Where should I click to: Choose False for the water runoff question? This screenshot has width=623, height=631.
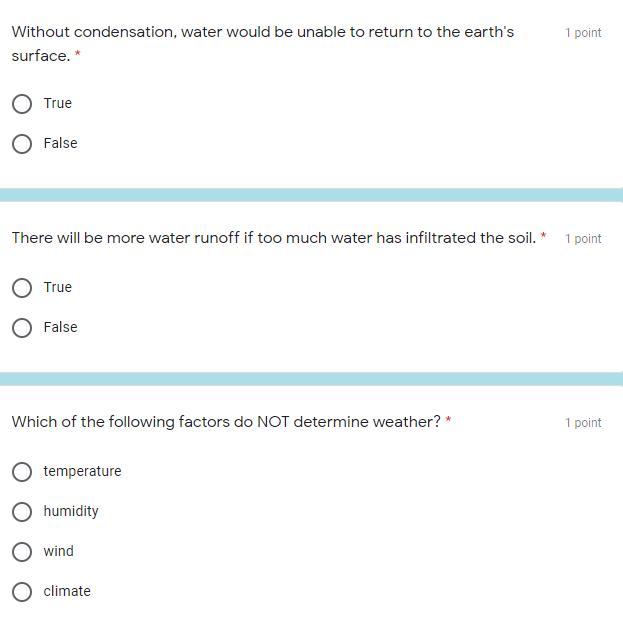[22, 327]
